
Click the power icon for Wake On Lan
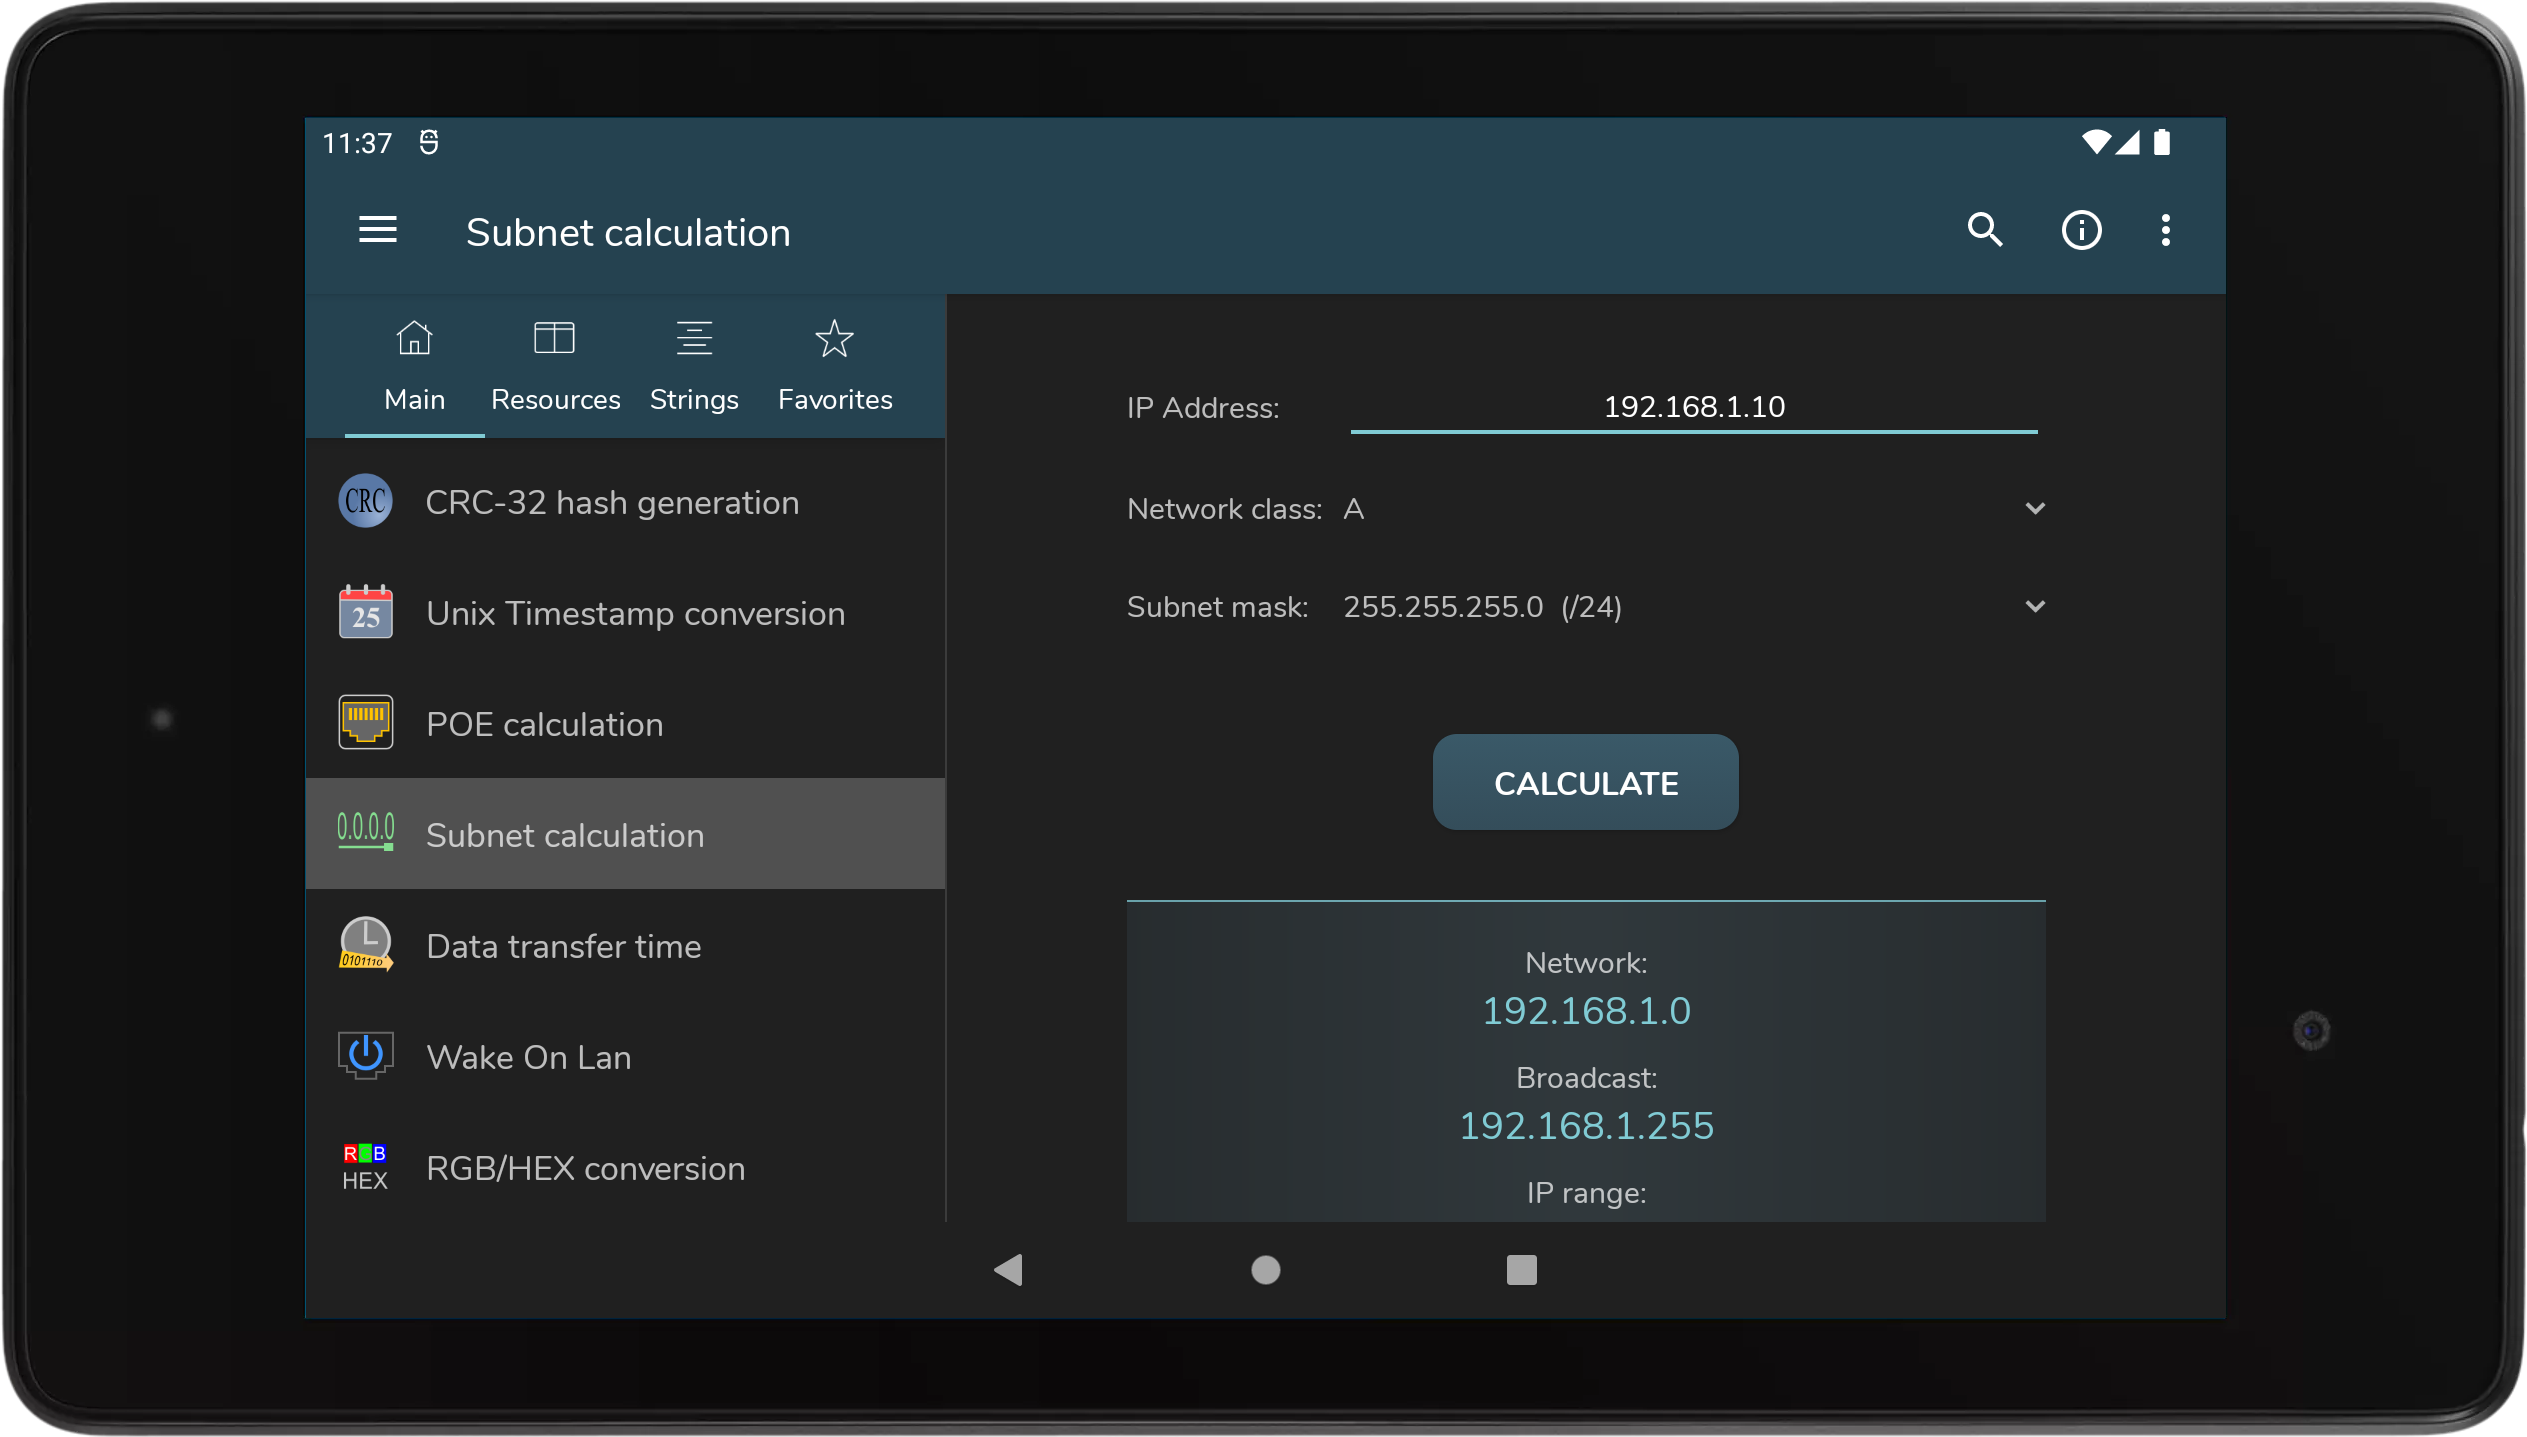click(365, 1056)
